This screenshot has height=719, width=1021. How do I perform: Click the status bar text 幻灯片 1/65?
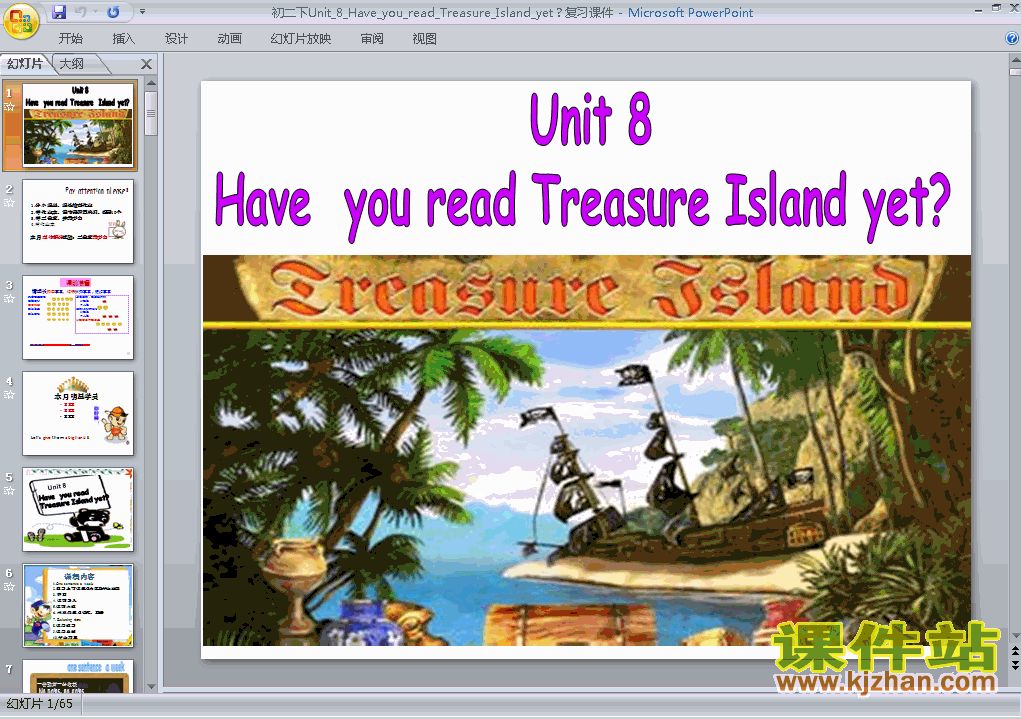click(x=39, y=704)
